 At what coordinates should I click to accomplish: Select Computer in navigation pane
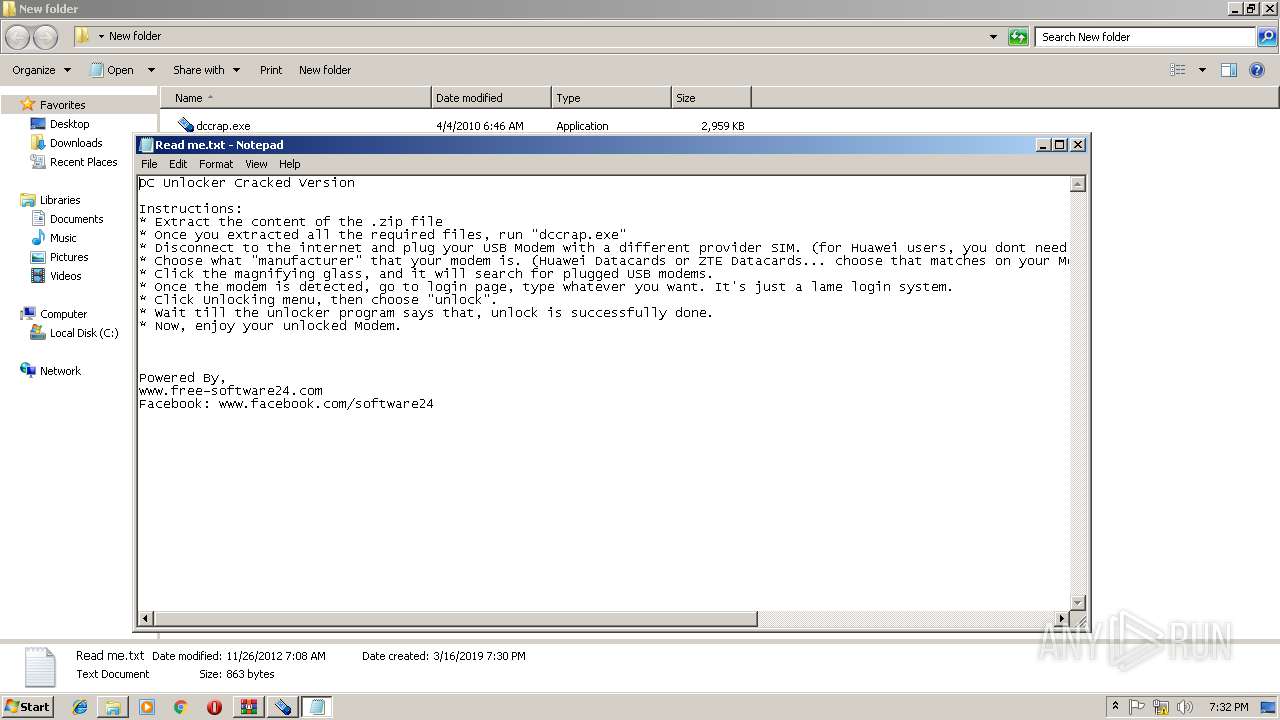(x=63, y=314)
